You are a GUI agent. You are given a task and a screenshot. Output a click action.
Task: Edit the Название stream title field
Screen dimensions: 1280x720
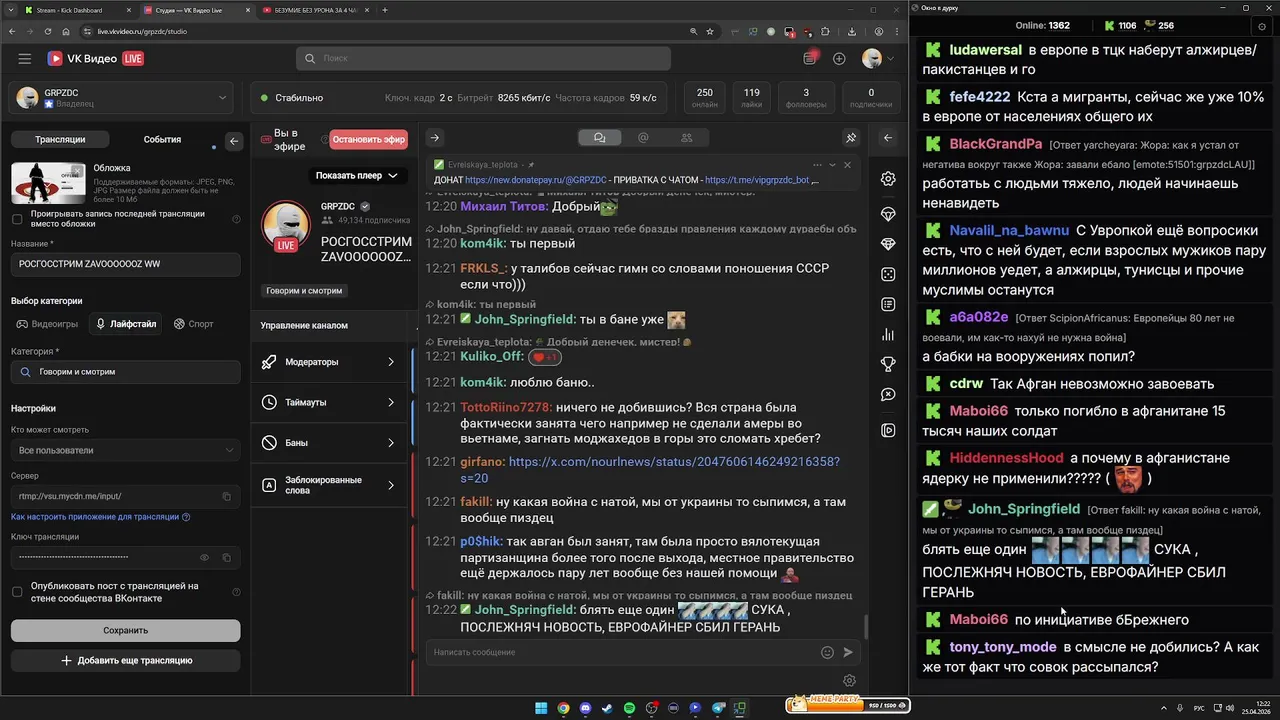click(125, 264)
